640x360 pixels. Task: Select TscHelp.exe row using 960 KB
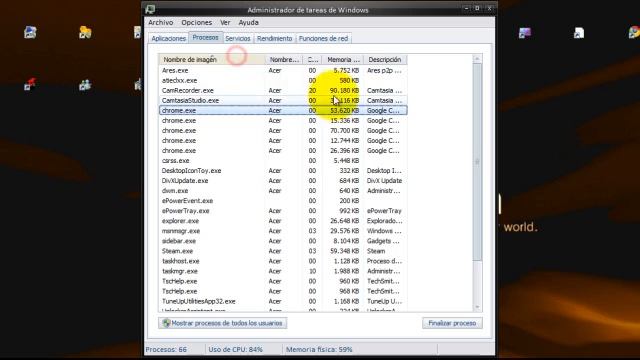(283, 281)
